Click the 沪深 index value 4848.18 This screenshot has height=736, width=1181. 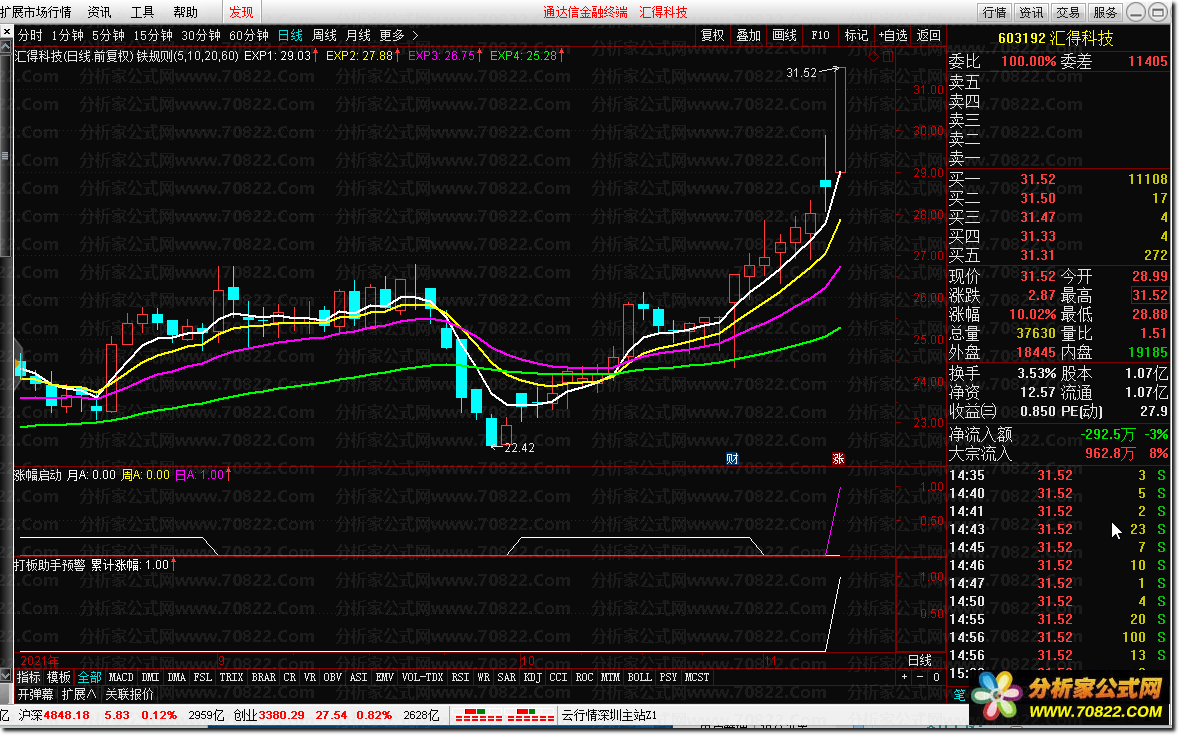coord(66,715)
